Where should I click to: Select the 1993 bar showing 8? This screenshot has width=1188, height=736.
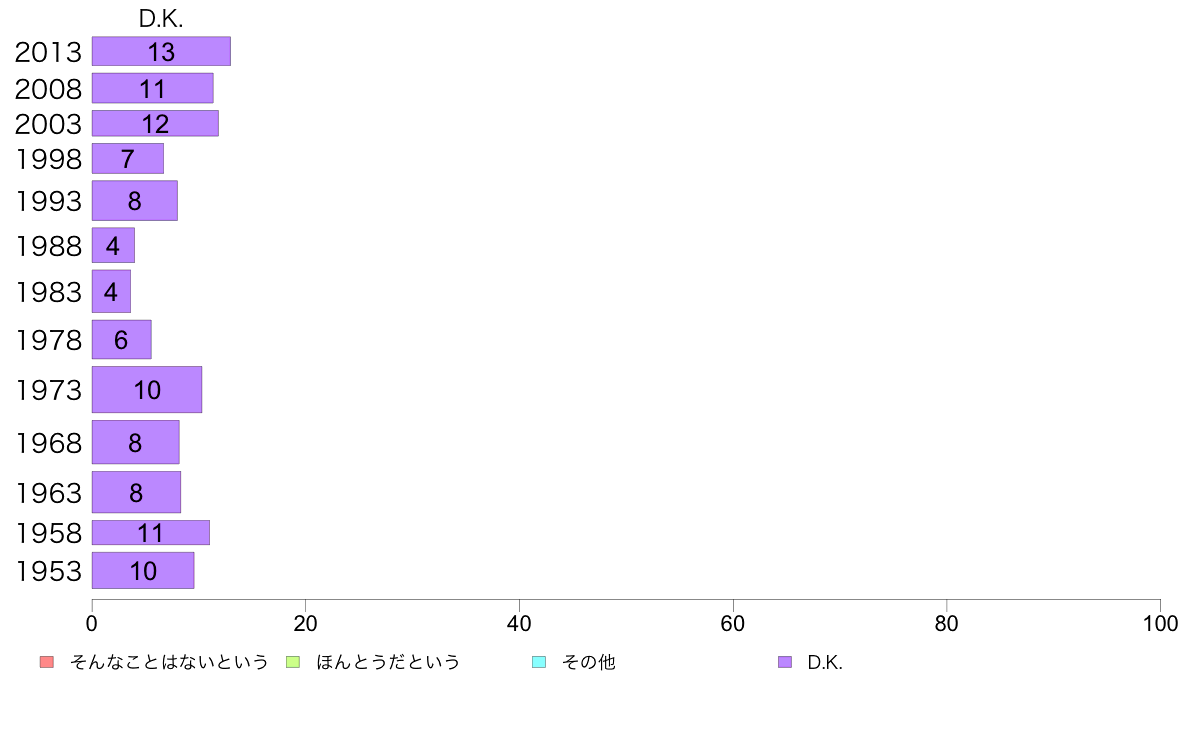click(x=135, y=201)
